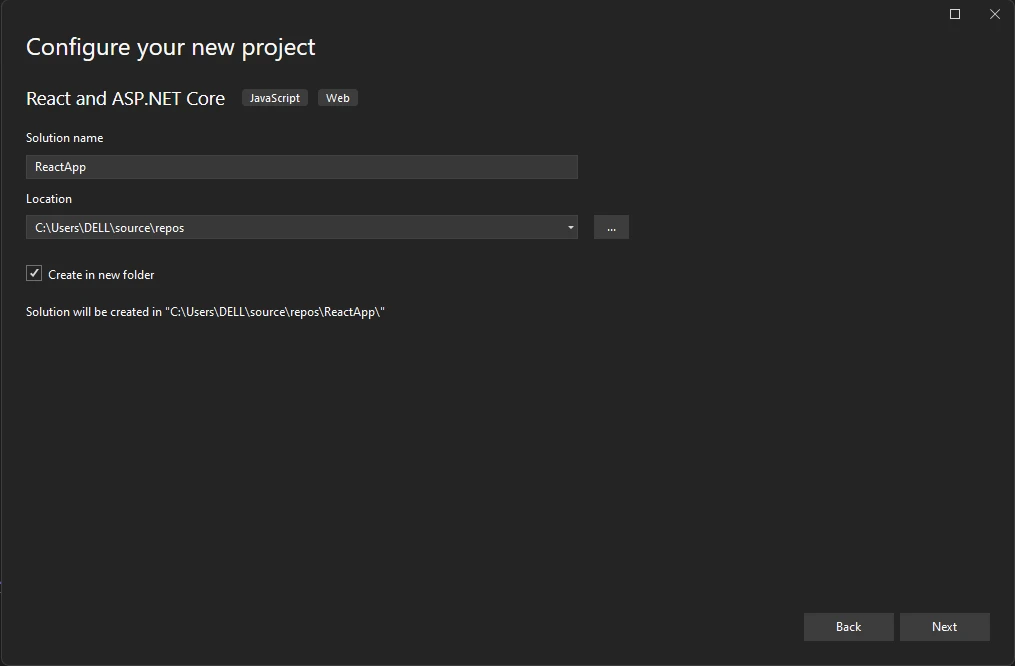The image size is (1015, 666).
Task: Click the Solution name text field
Action: click(x=301, y=167)
